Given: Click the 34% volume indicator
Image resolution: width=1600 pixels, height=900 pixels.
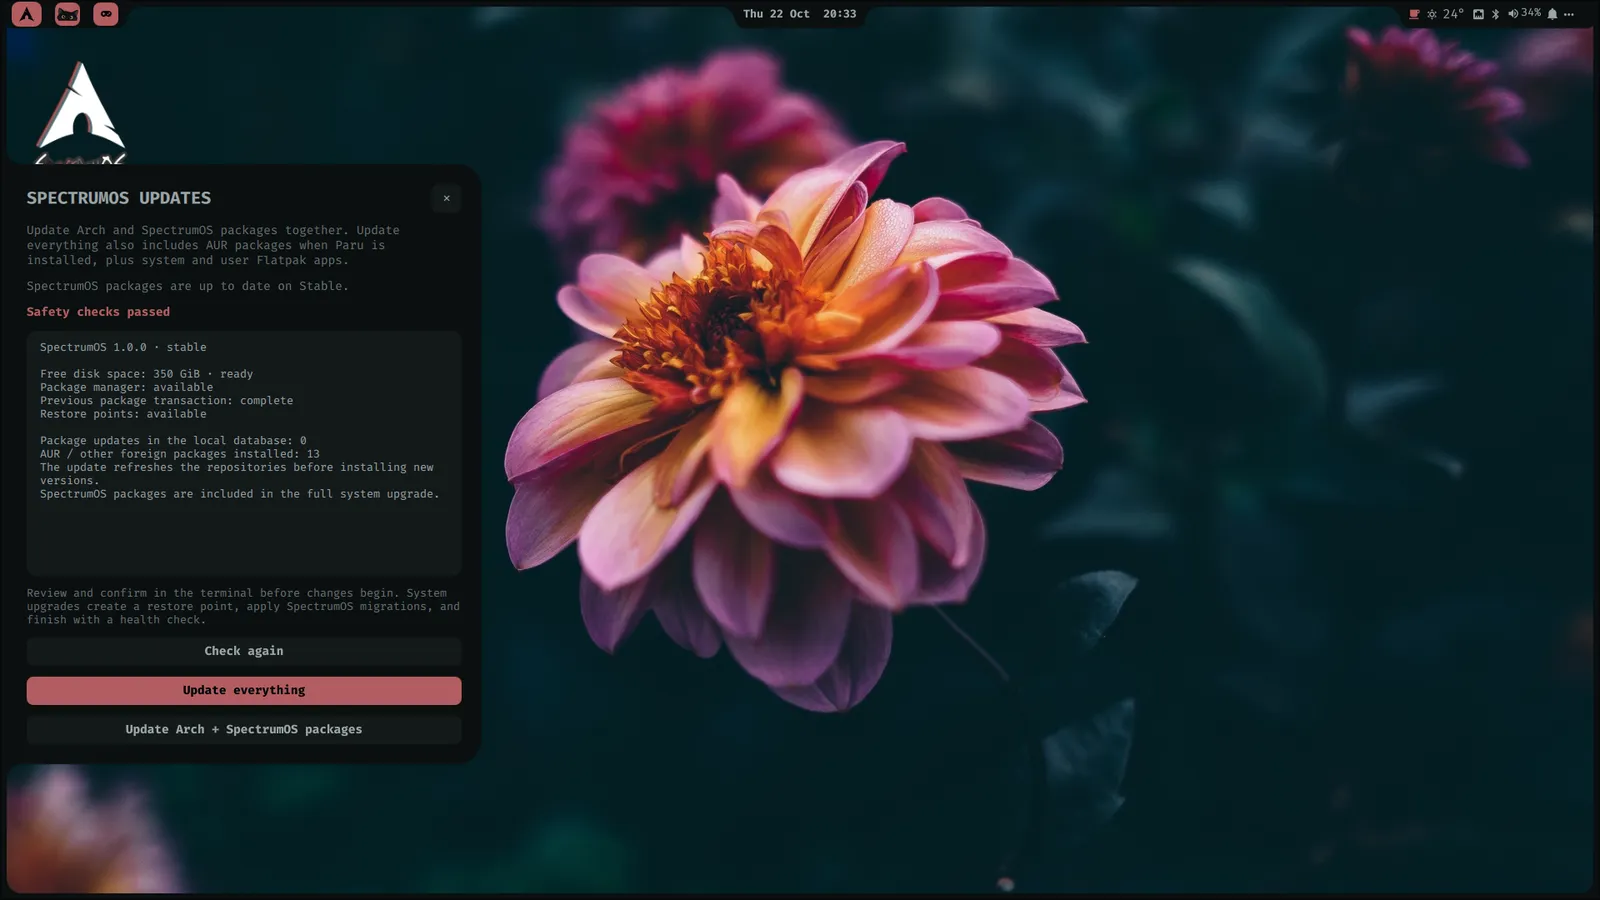Looking at the screenshot, I should point(1524,13).
